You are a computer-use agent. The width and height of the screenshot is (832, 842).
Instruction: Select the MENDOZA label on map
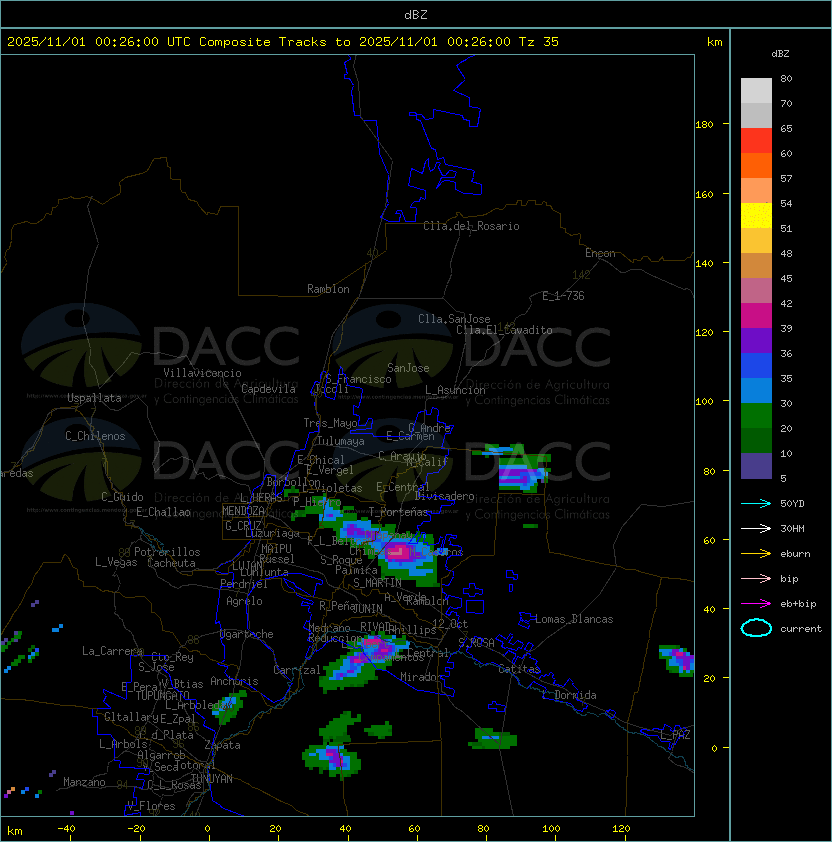tap(243, 511)
